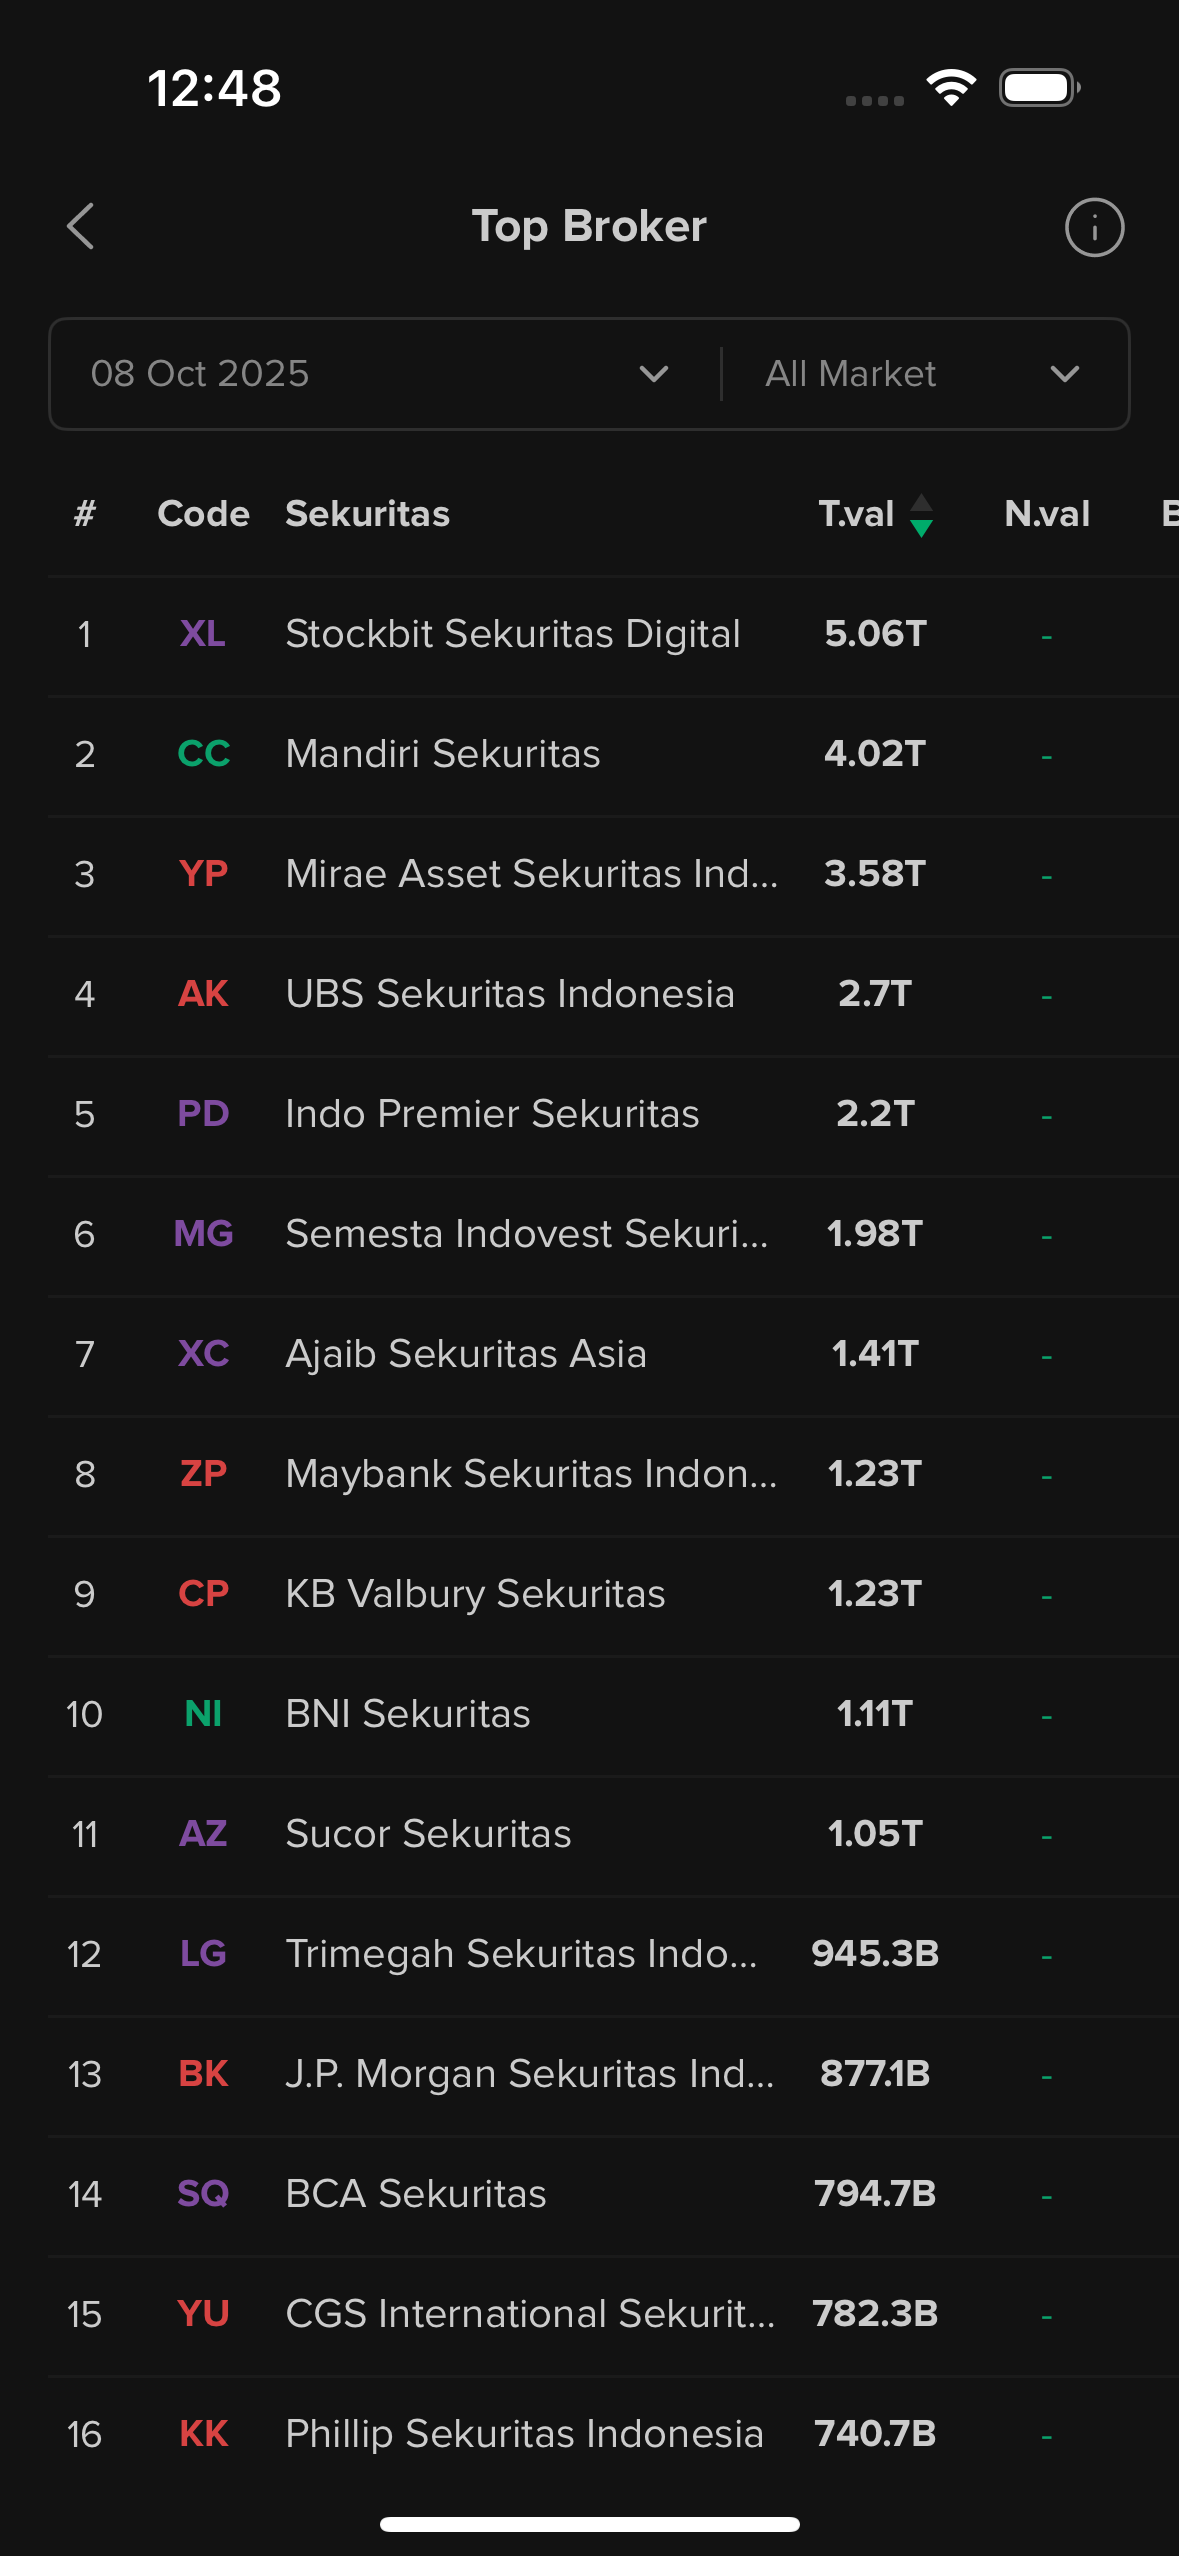Toggle the T.val sort arrows
Viewport: 1179px width, 2556px height.
pyautogui.click(x=921, y=515)
